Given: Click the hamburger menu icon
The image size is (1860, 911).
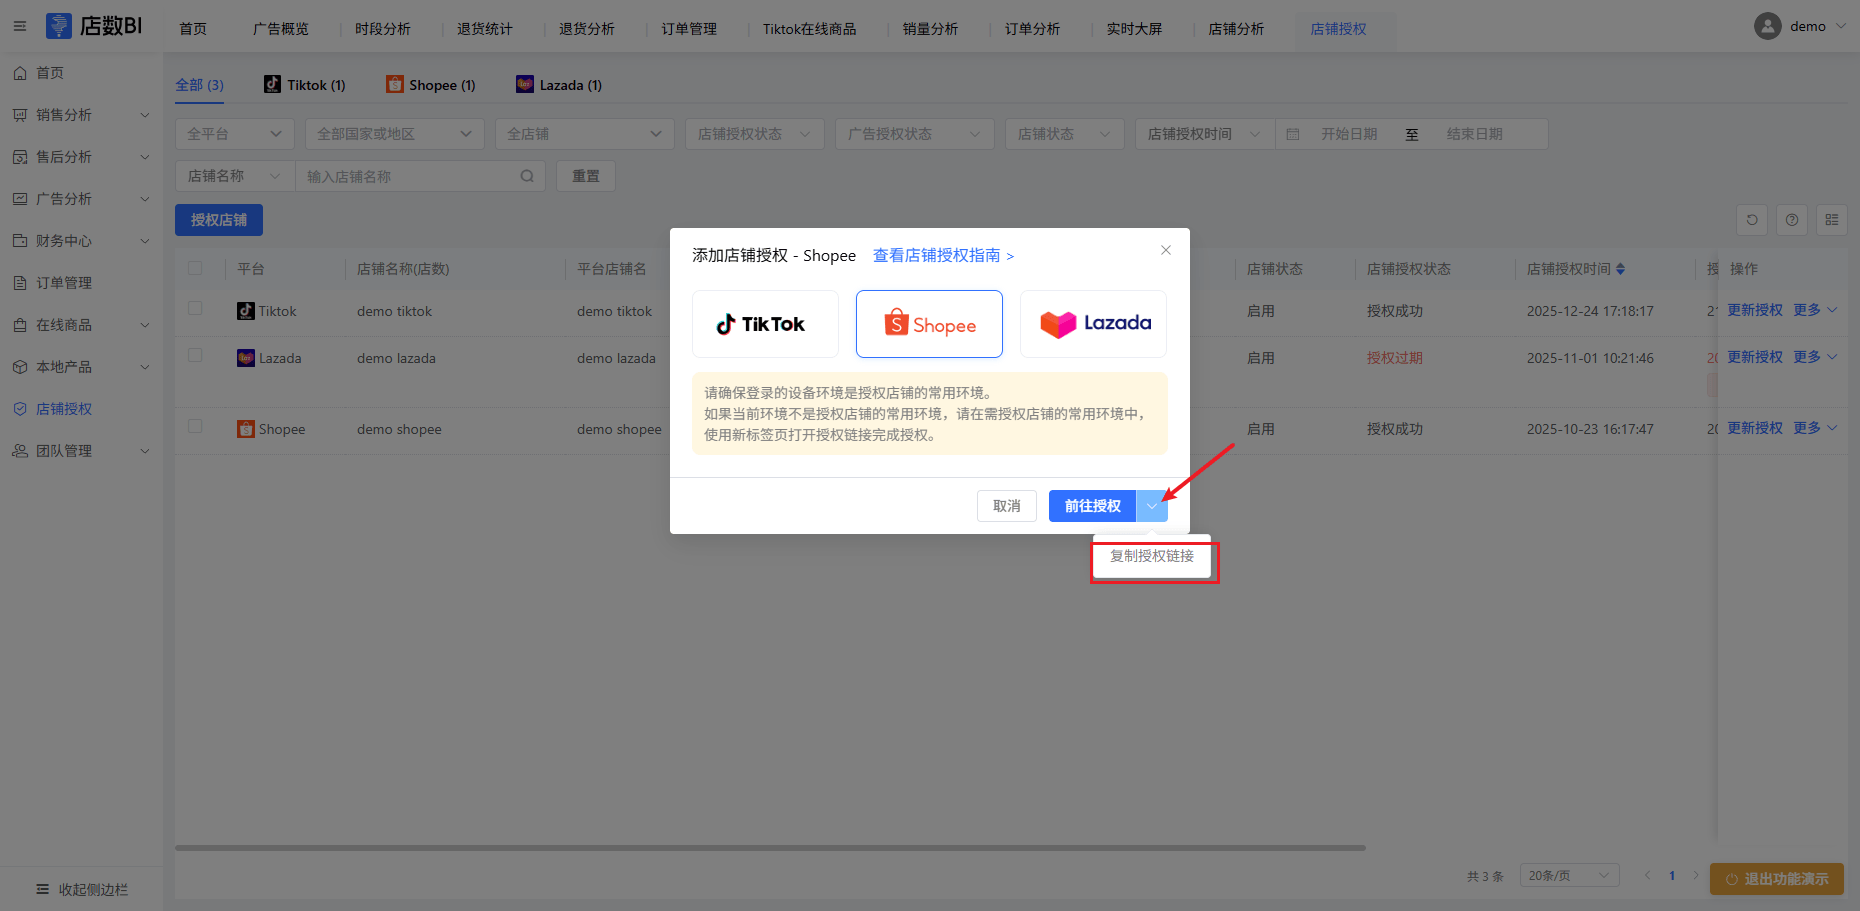Looking at the screenshot, I should click(20, 26).
